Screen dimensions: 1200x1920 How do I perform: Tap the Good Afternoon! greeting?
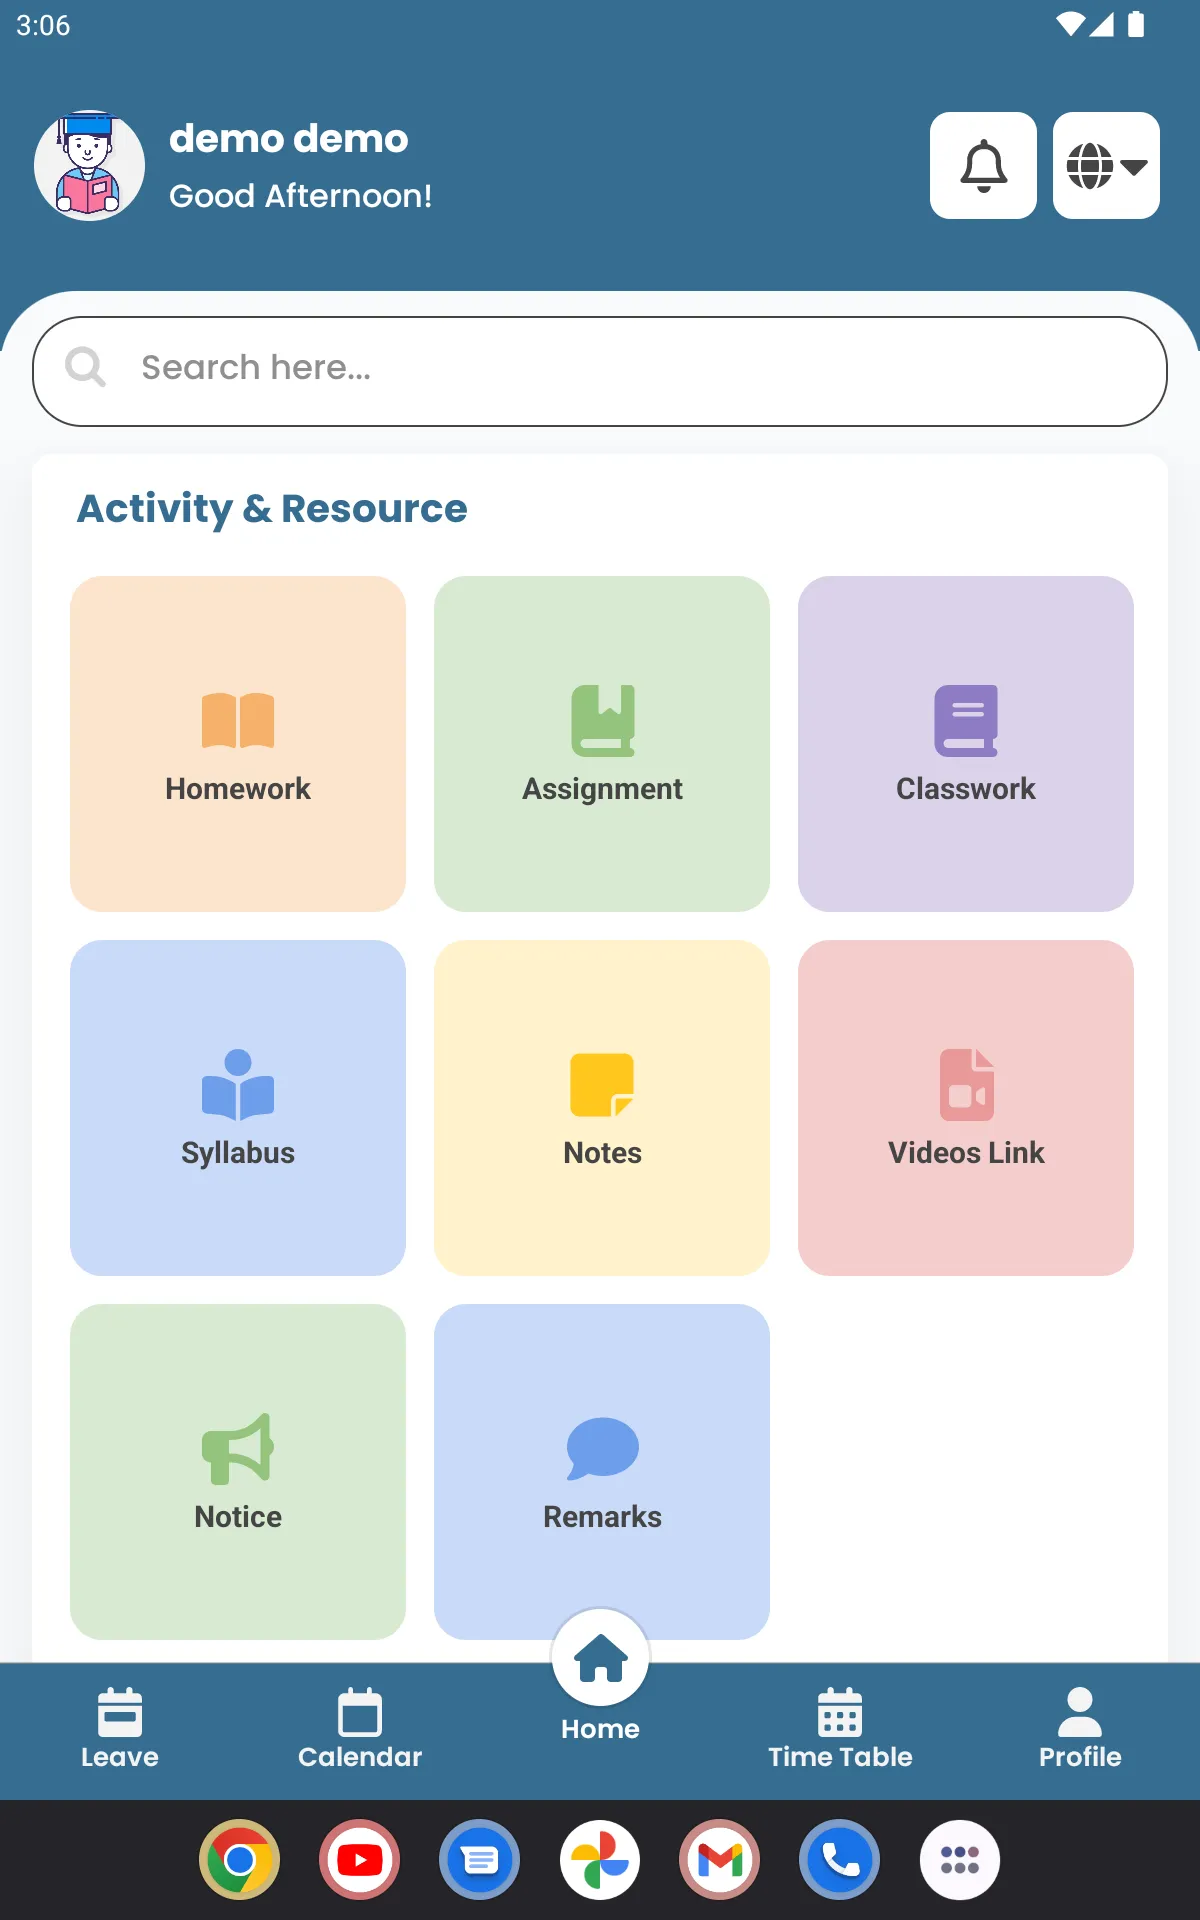[301, 196]
